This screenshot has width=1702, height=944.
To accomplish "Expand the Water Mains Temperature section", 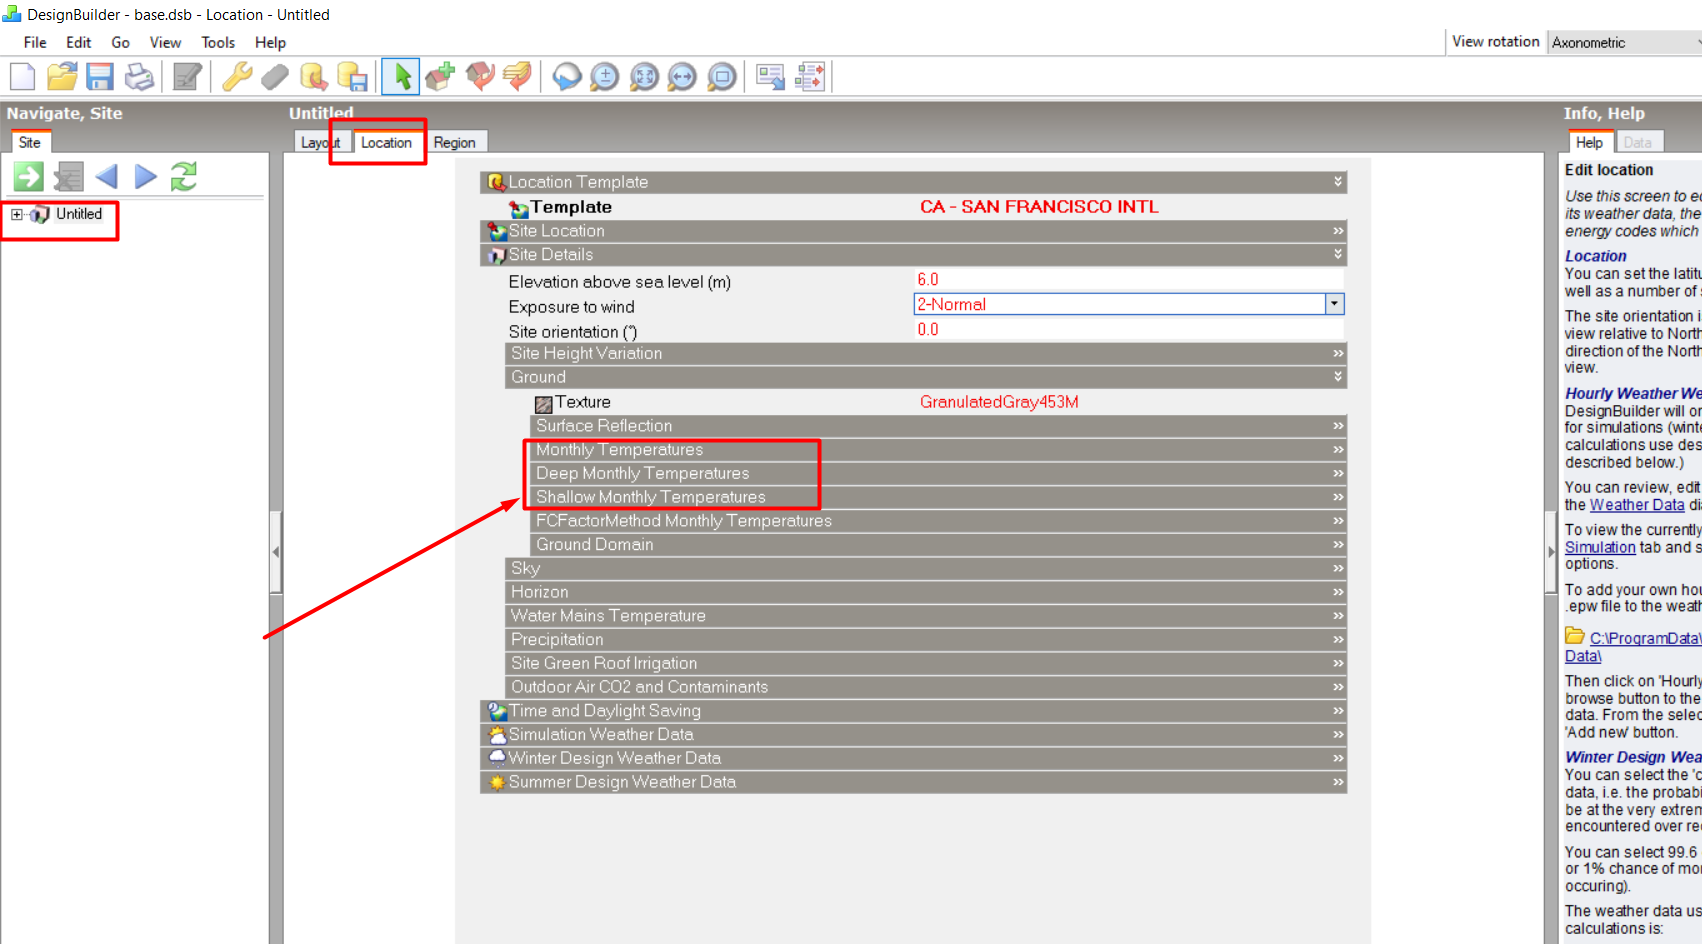I will (x=926, y=616).
